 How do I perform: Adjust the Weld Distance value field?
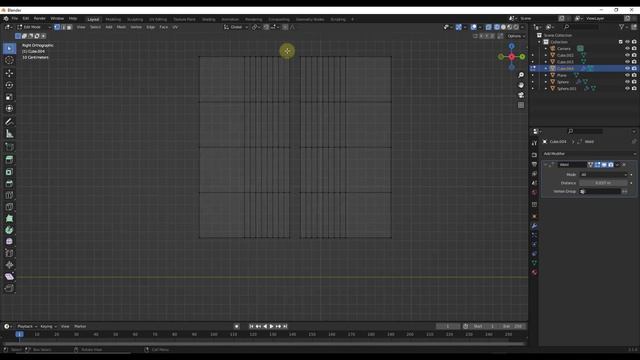603,183
